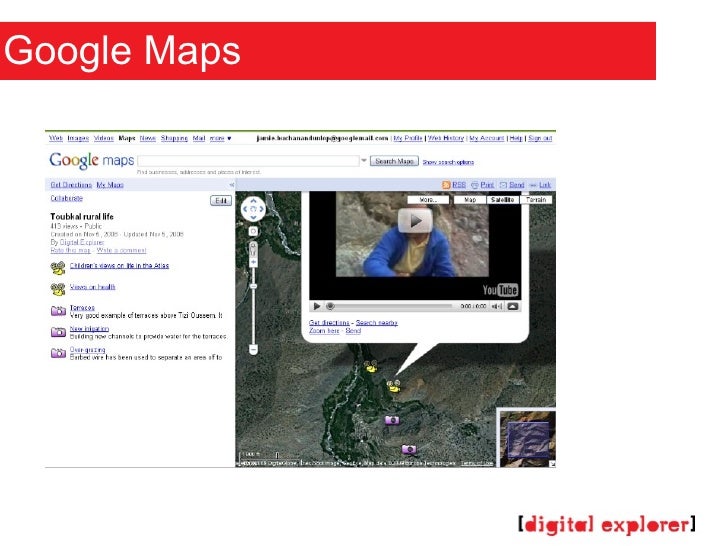Click the Print link in map toolbar
This screenshot has height=546, width=728.
[482, 185]
